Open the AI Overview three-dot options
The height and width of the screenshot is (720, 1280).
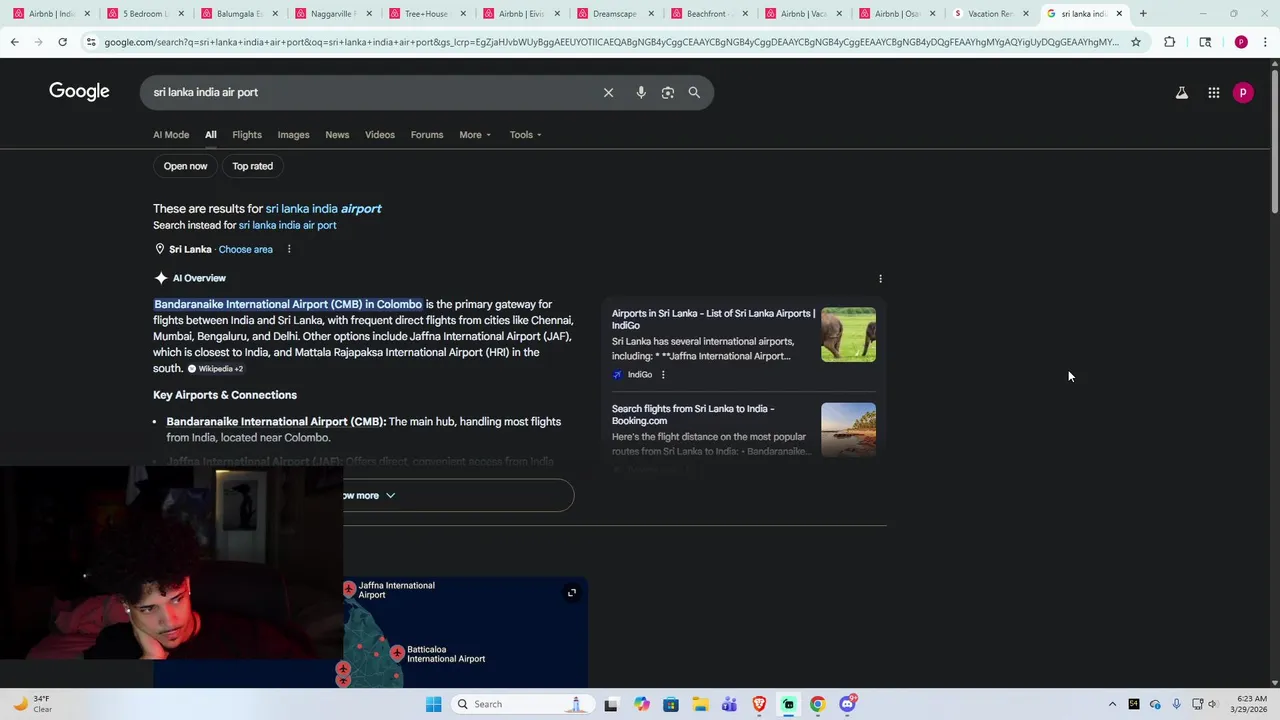coord(880,279)
